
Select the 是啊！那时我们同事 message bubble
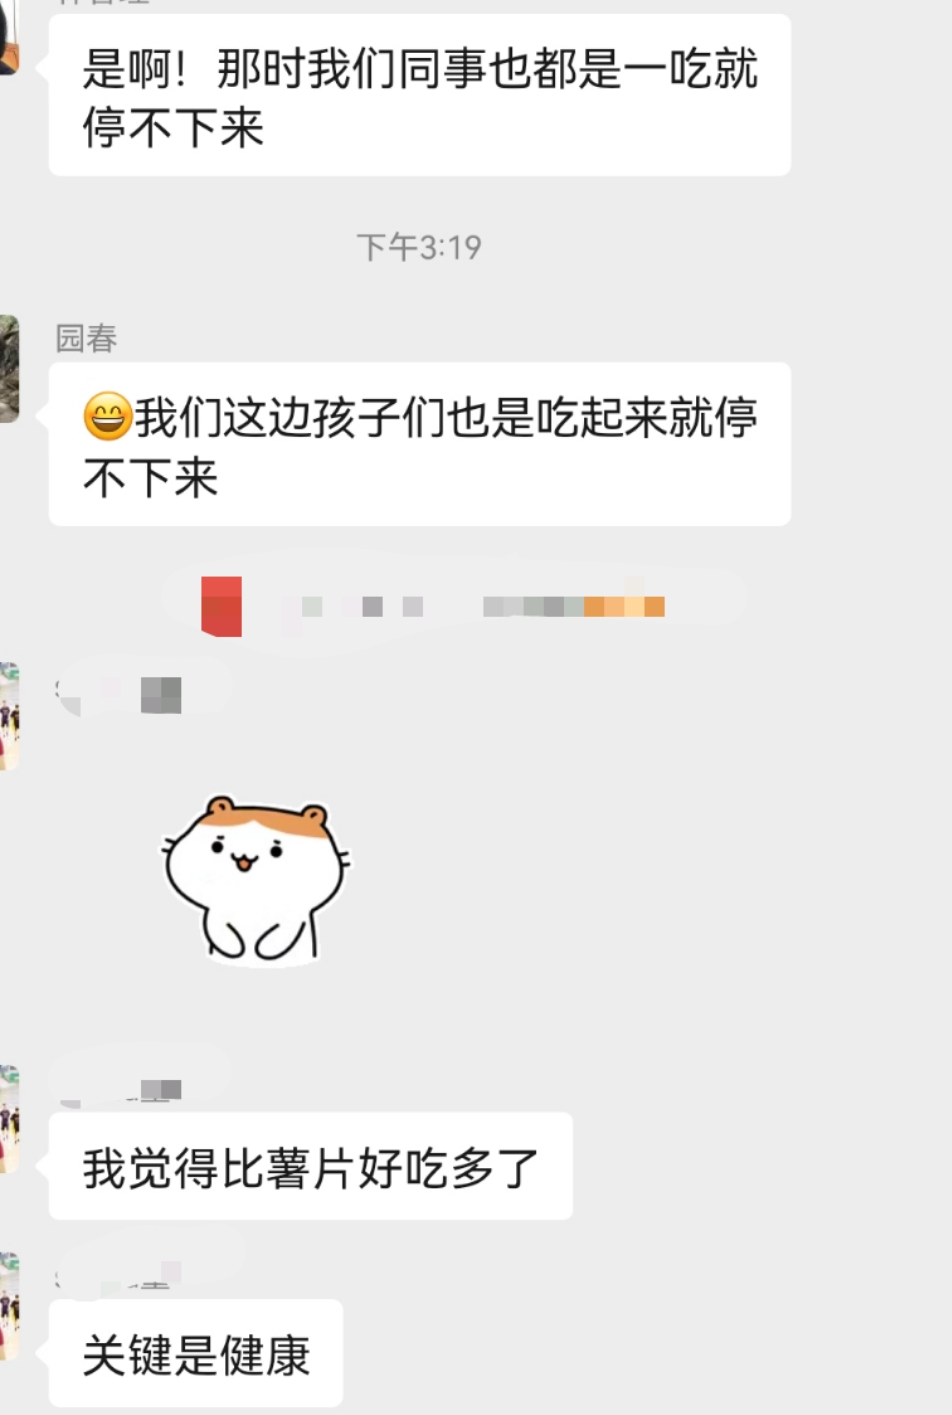pos(420,96)
